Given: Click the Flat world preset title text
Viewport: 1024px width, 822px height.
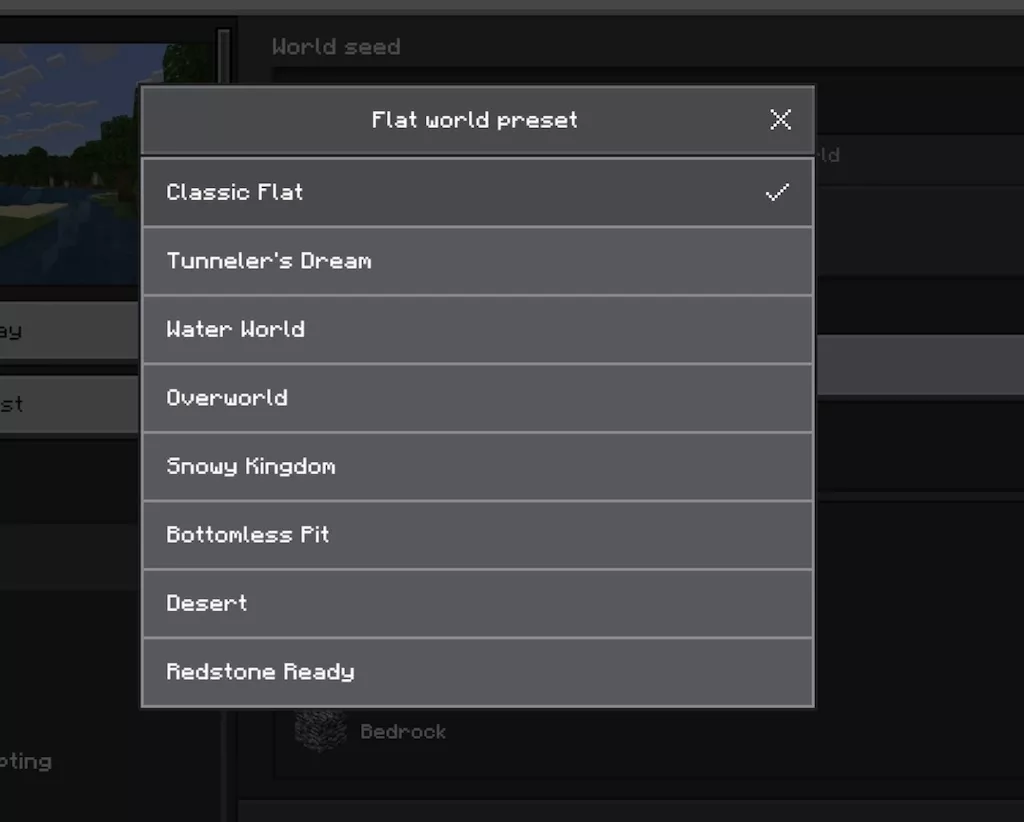Looking at the screenshot, I should click(x=474, y=120).
